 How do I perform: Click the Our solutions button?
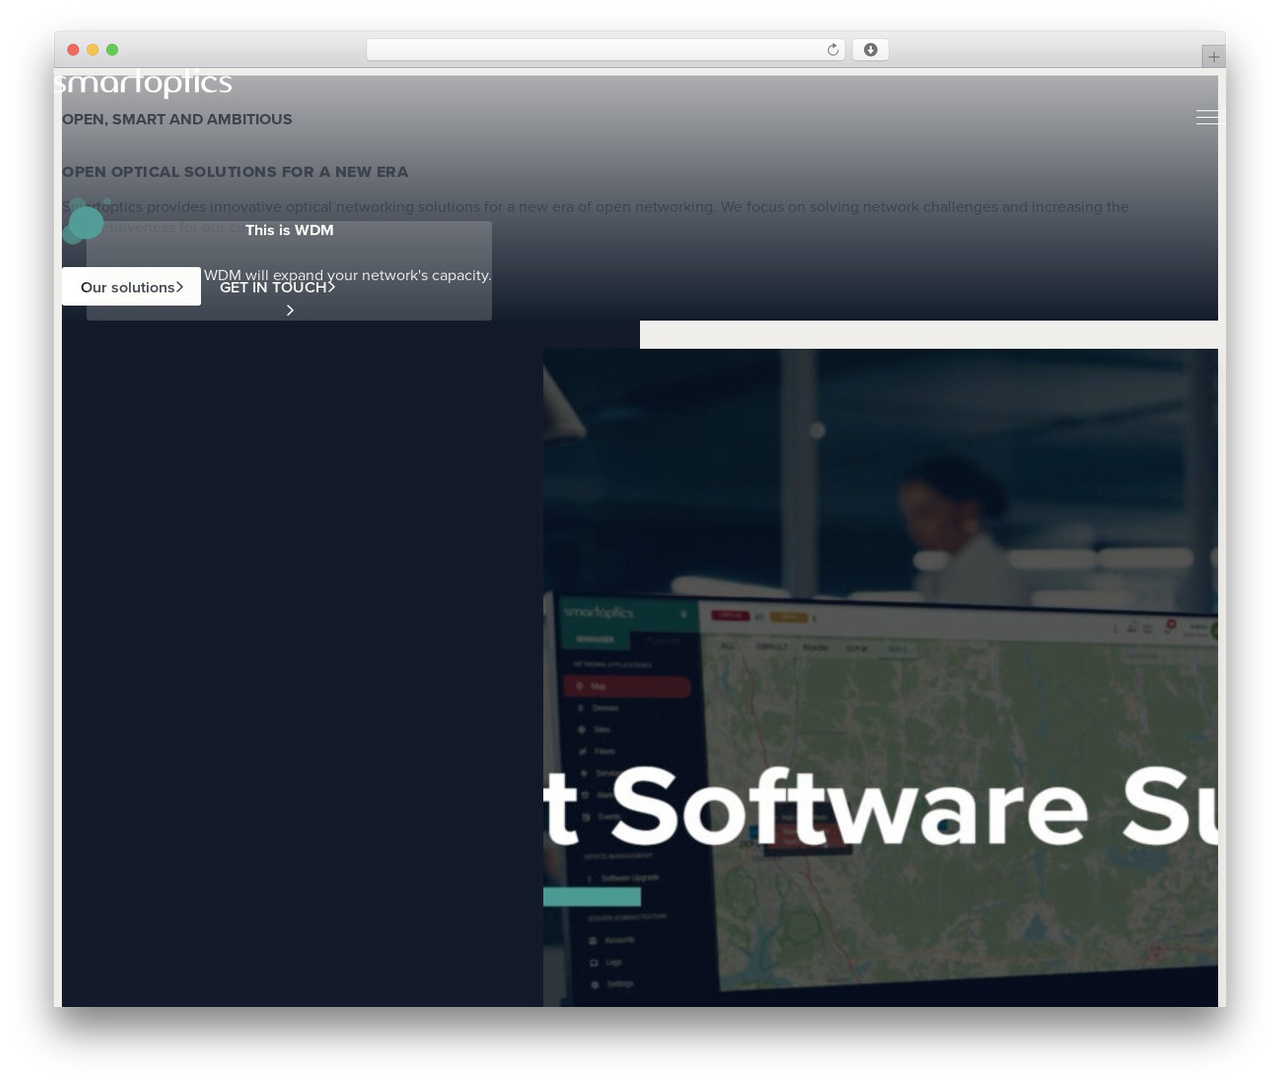point(131,287)
